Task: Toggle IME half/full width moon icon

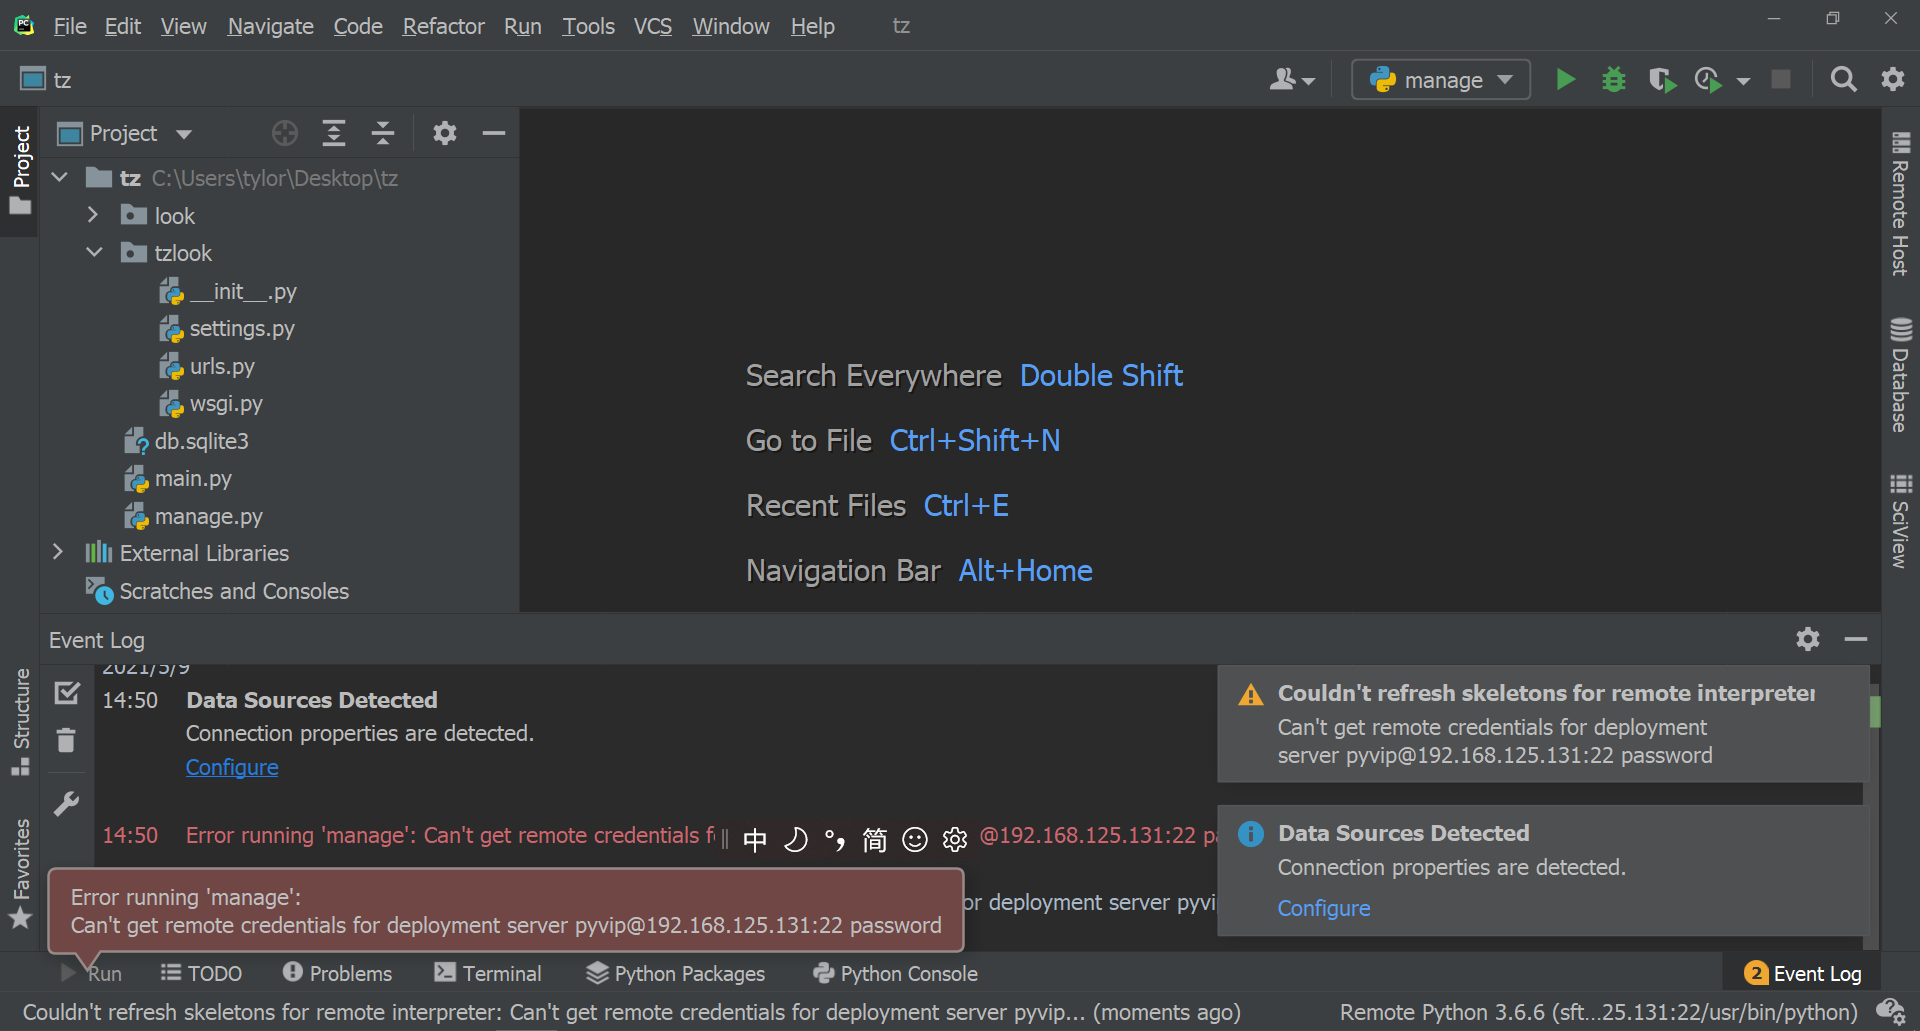Action: [795, 840]
